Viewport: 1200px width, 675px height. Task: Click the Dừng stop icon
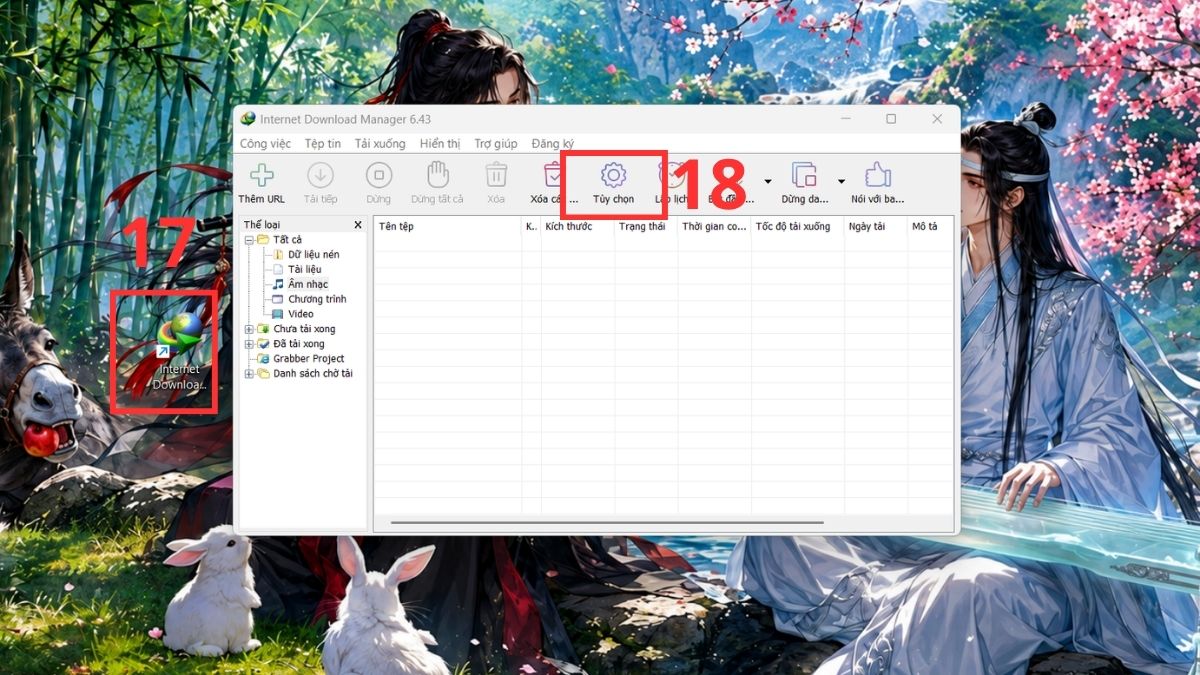(x=378, y=175)
